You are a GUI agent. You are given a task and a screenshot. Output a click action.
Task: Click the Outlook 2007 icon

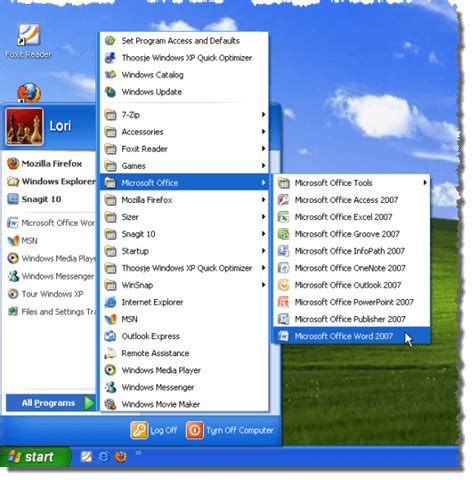point(284,285)
